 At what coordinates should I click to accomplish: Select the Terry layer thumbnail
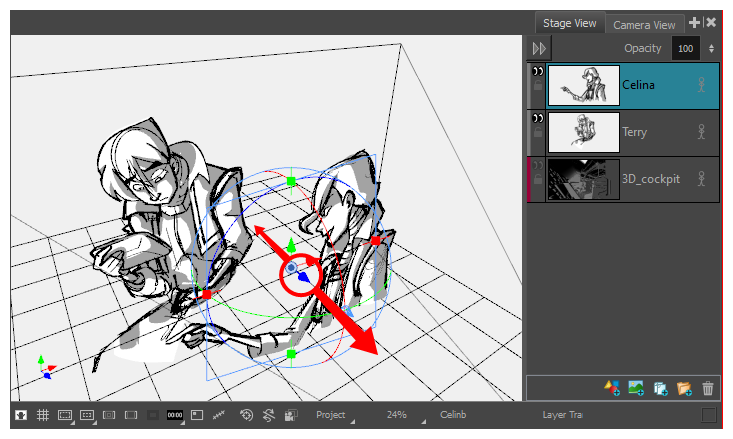tap(584, 132)
